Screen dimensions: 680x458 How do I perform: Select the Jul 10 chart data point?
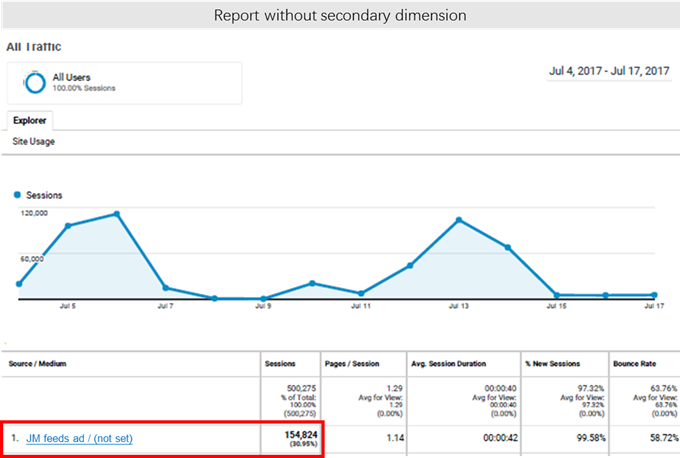(312, 283)
